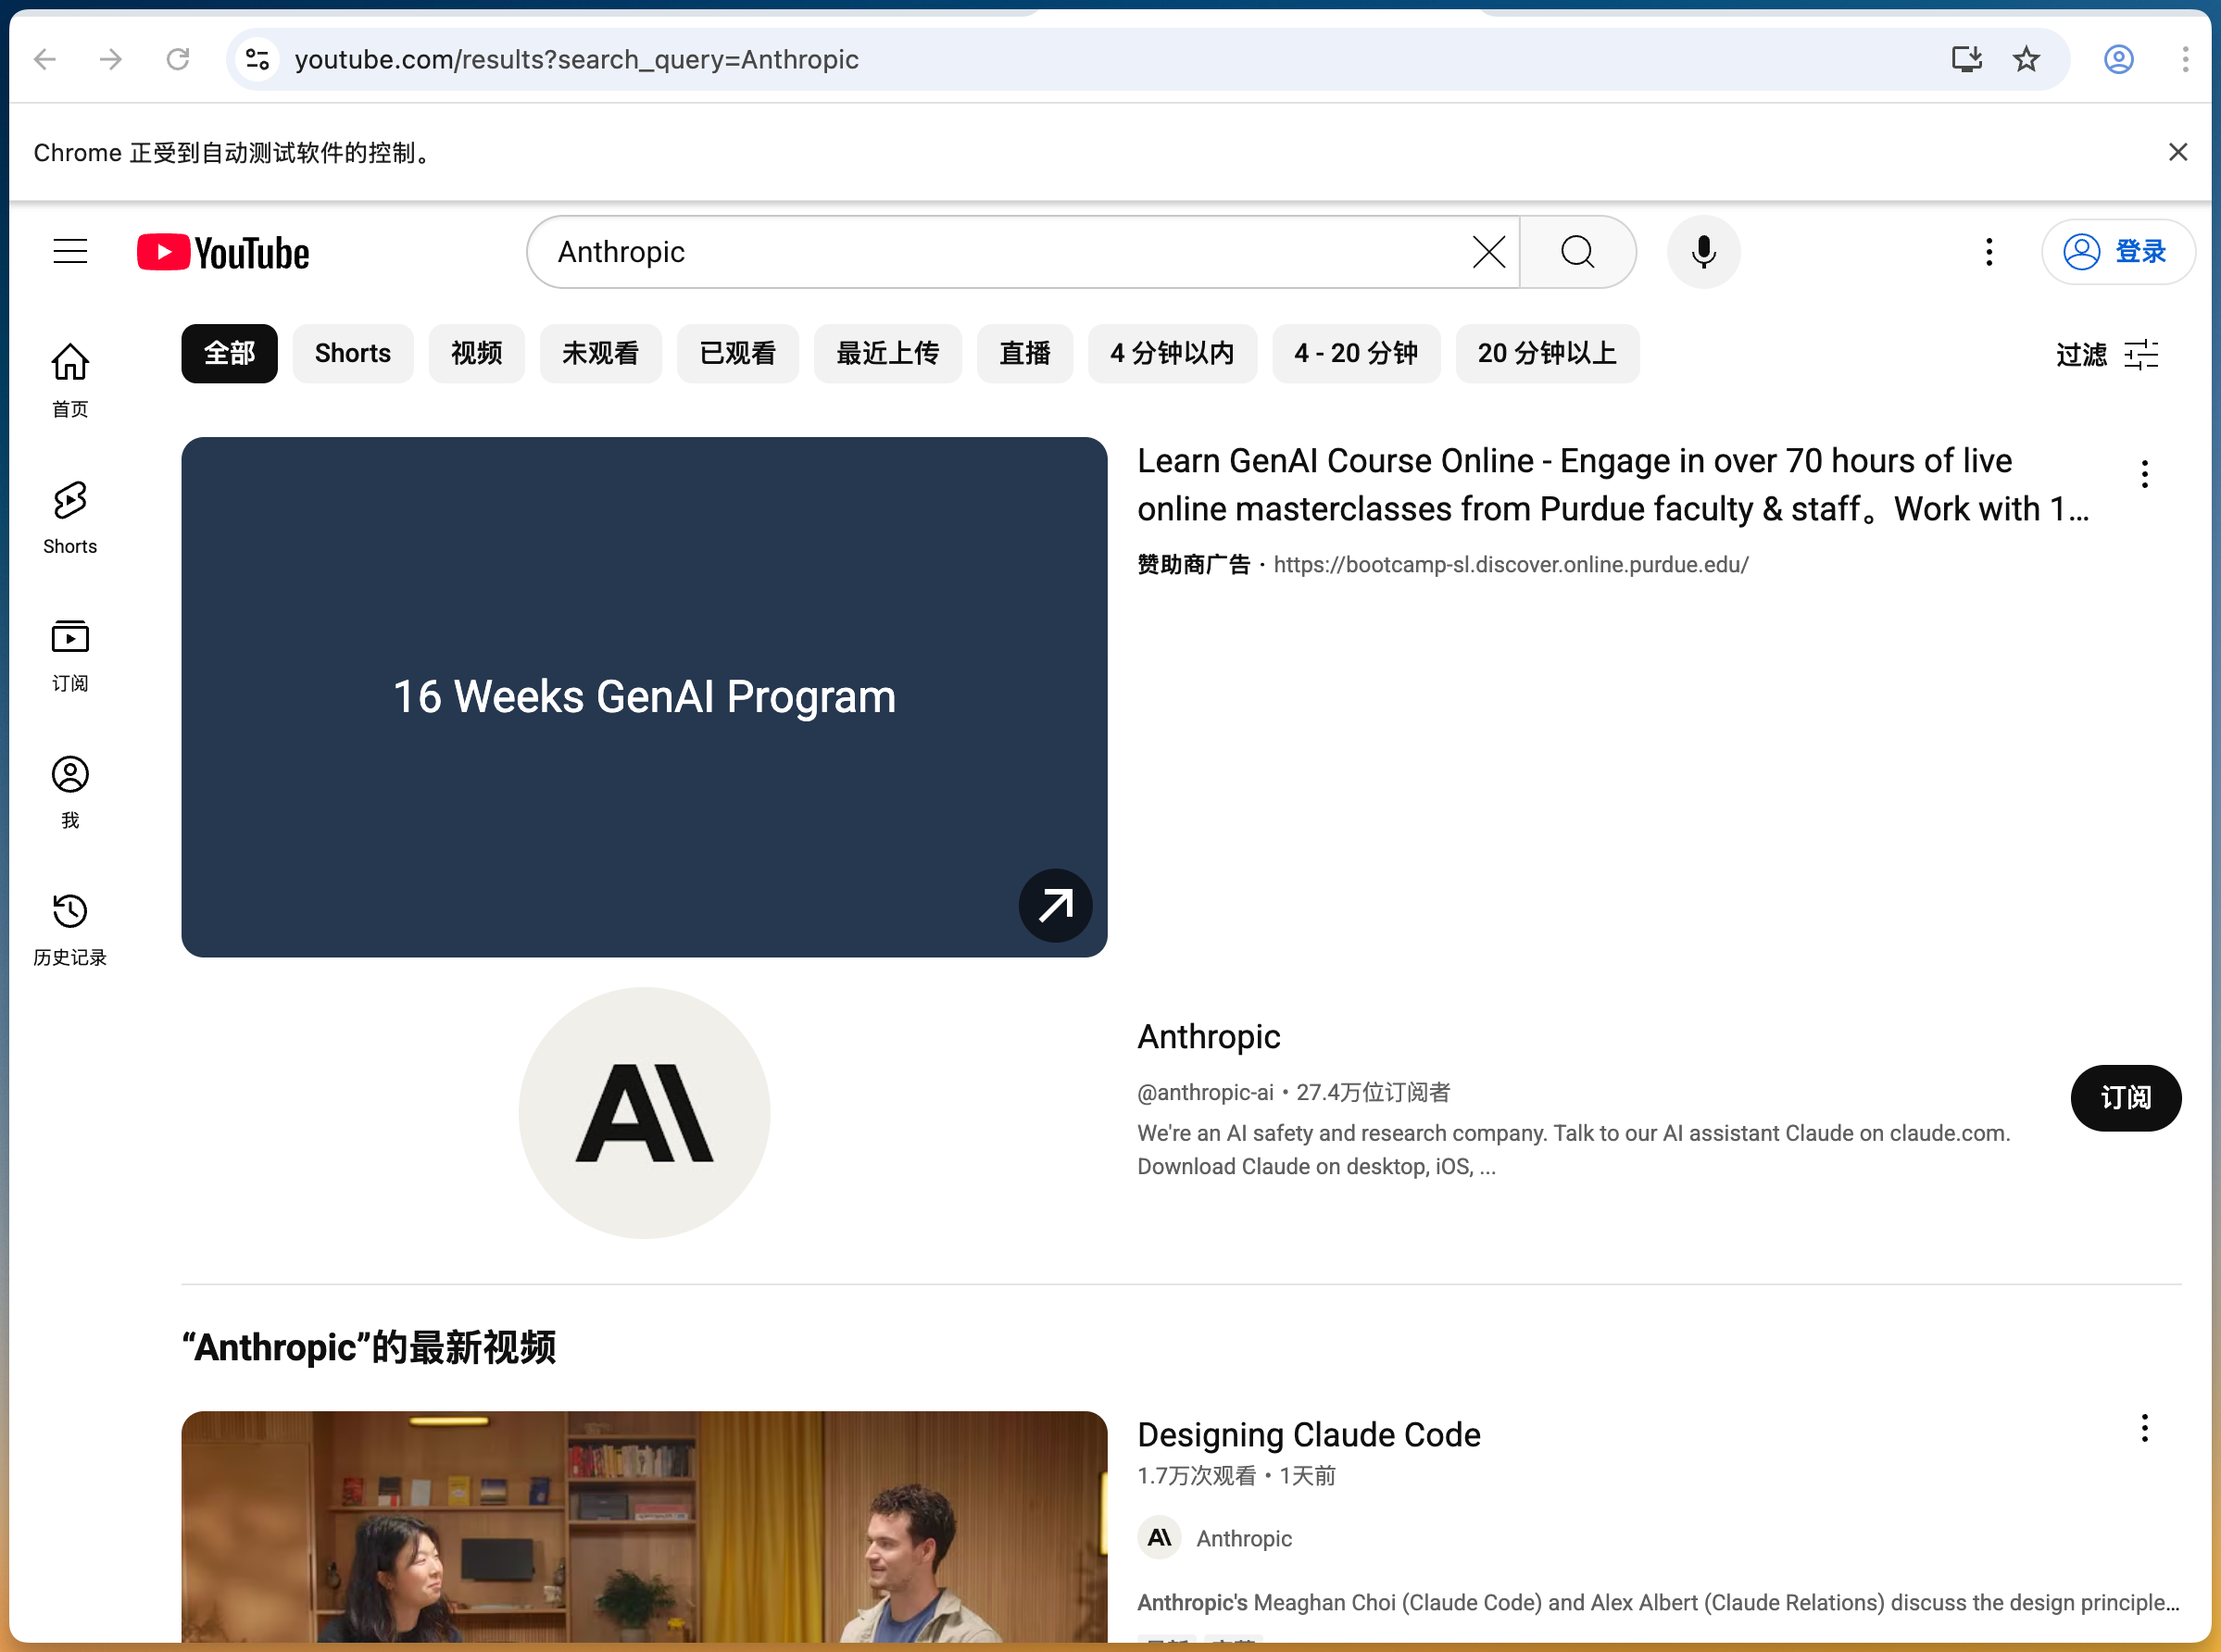
Task: Open the 过滤 filter icon
Action: point(2142,354)
